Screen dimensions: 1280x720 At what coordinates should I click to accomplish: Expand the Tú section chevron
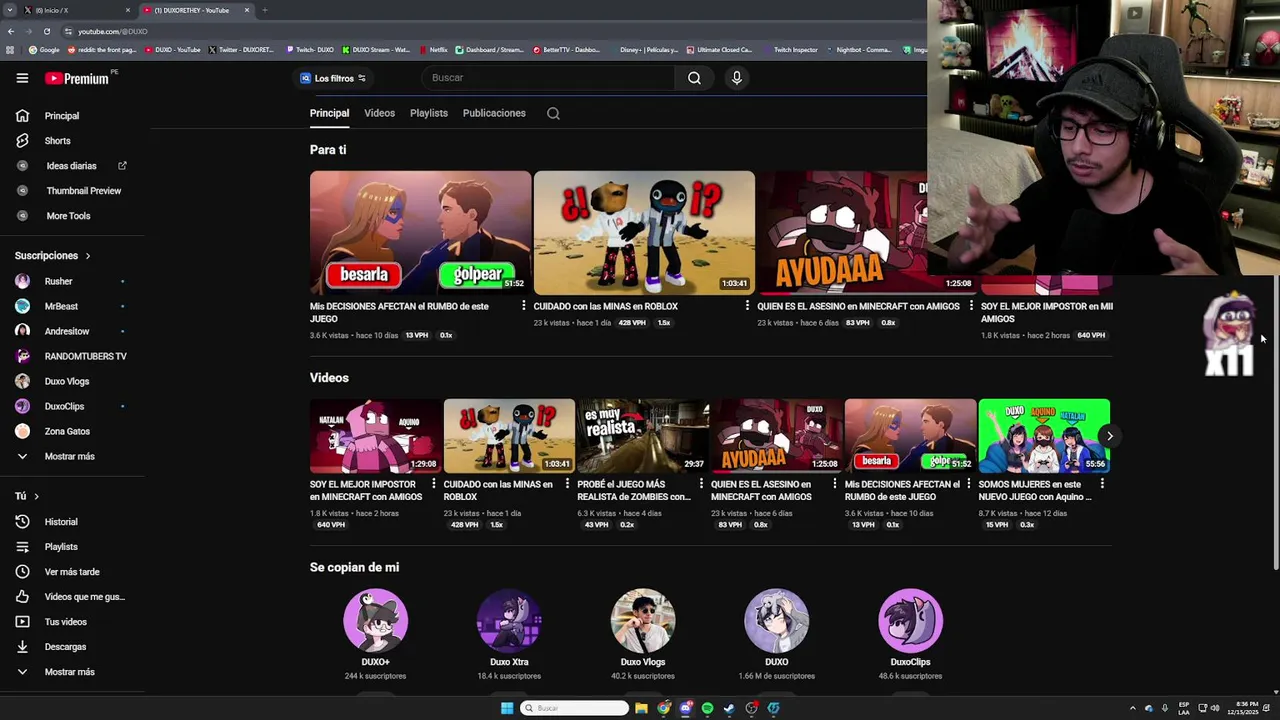pyautogui.click(x=37, y=496)
